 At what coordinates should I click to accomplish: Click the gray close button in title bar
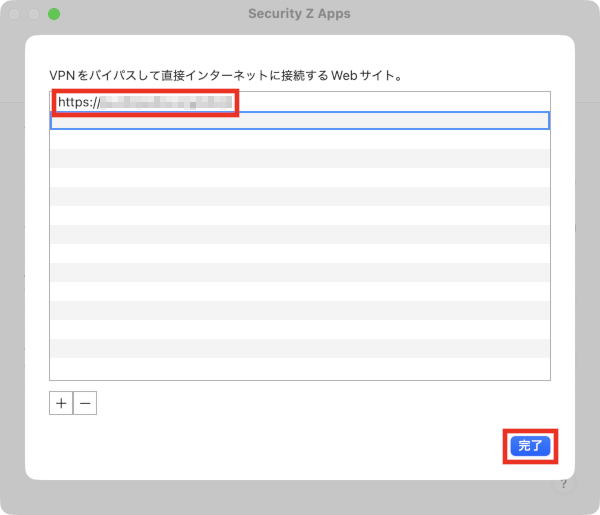click(16, 14)
